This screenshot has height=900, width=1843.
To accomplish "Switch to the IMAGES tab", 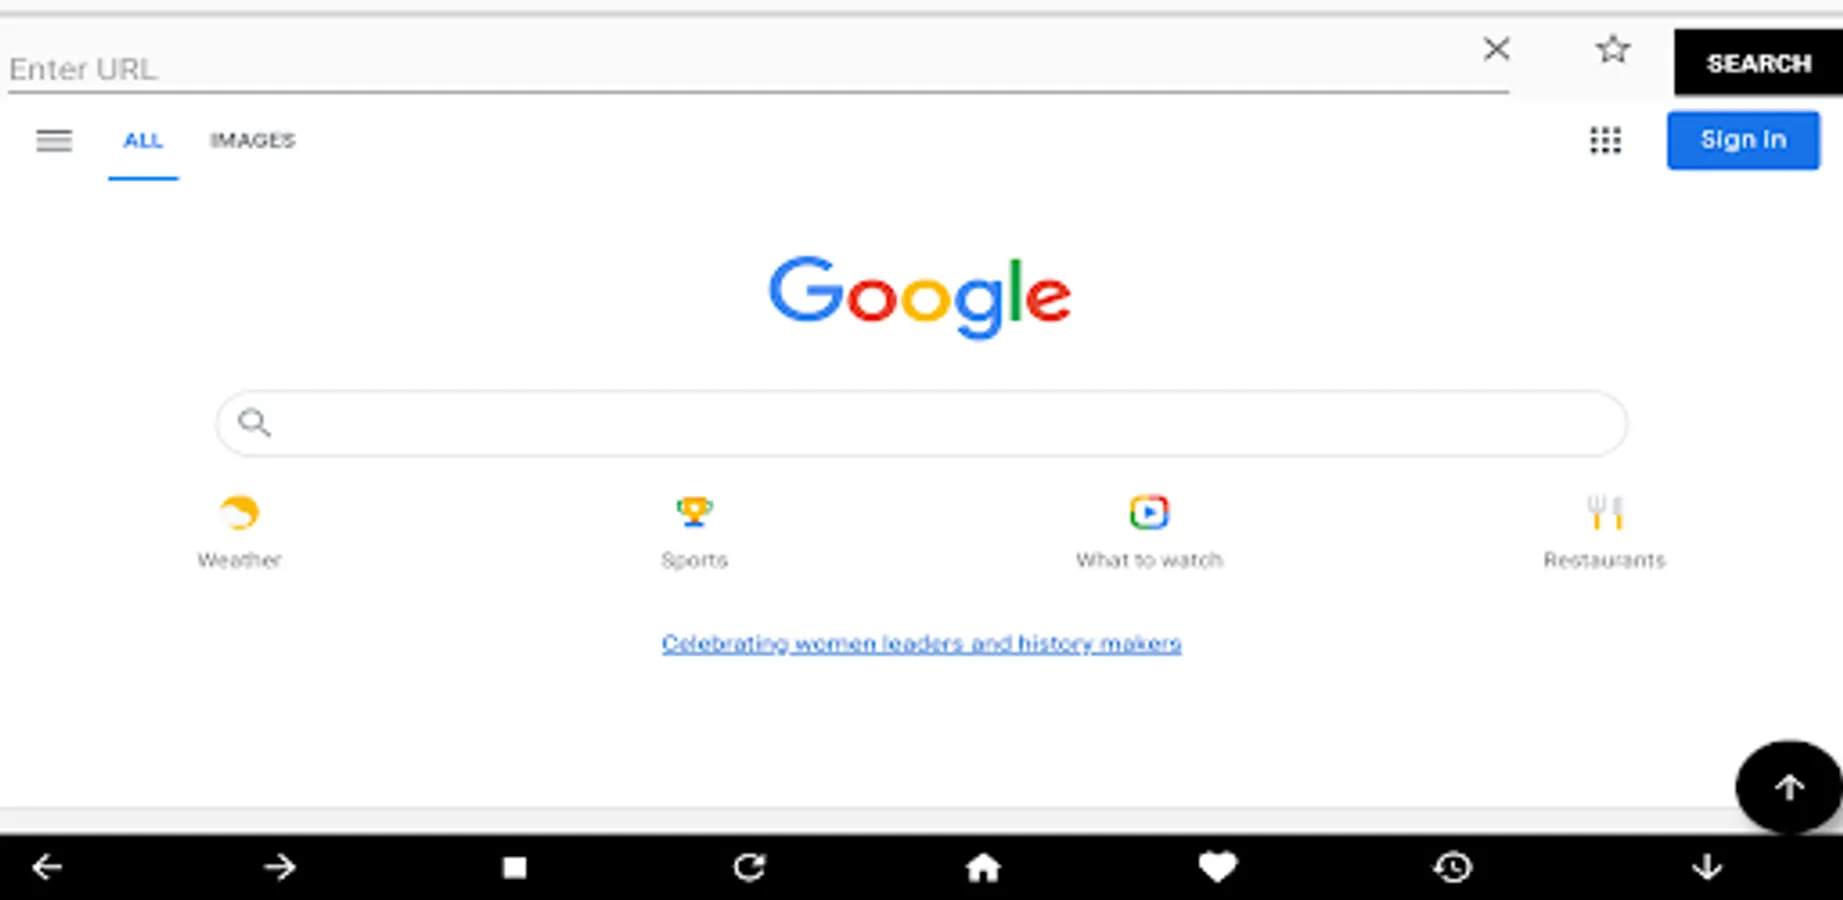I will 252,140.
